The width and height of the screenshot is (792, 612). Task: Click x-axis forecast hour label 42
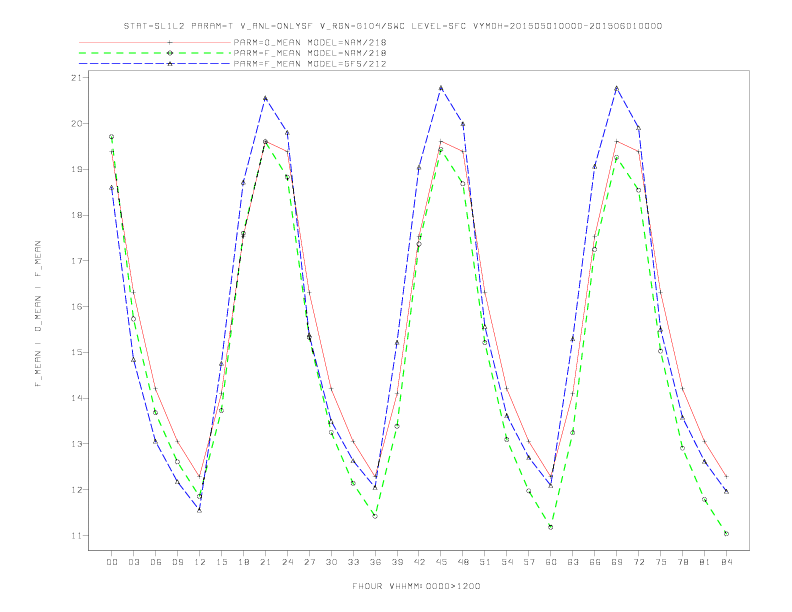[x=419, y=562]
